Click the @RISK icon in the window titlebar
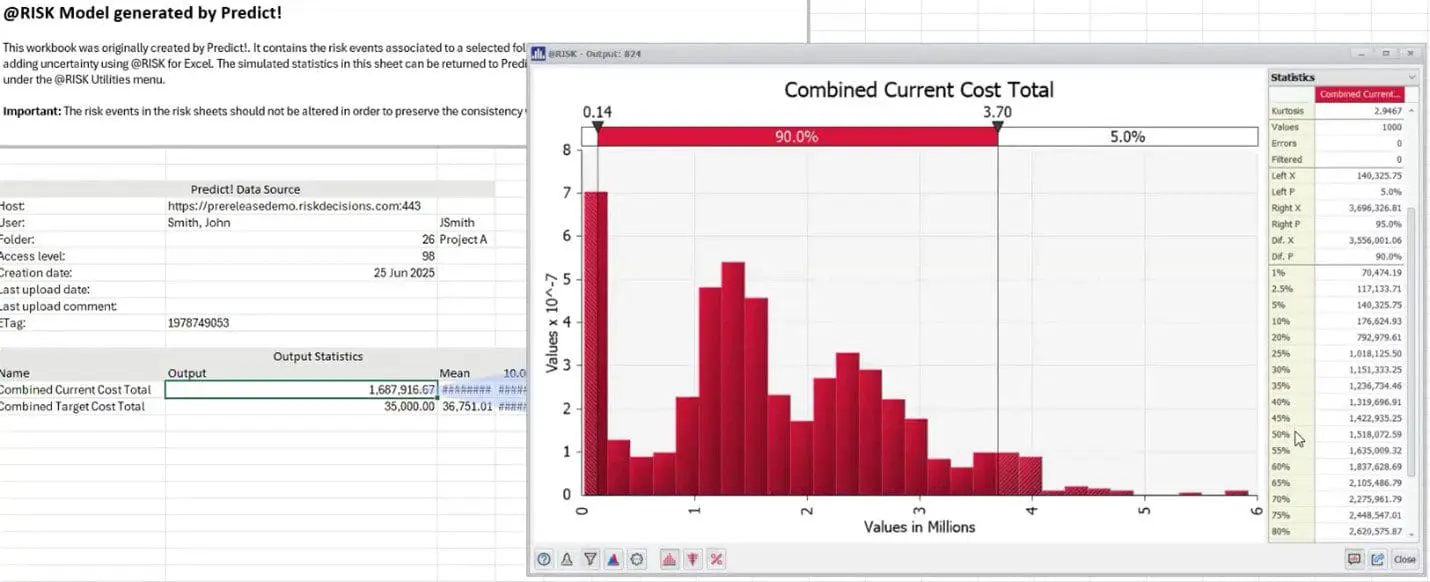Viewport: 1430px width, 582px height. pos(539,53)
